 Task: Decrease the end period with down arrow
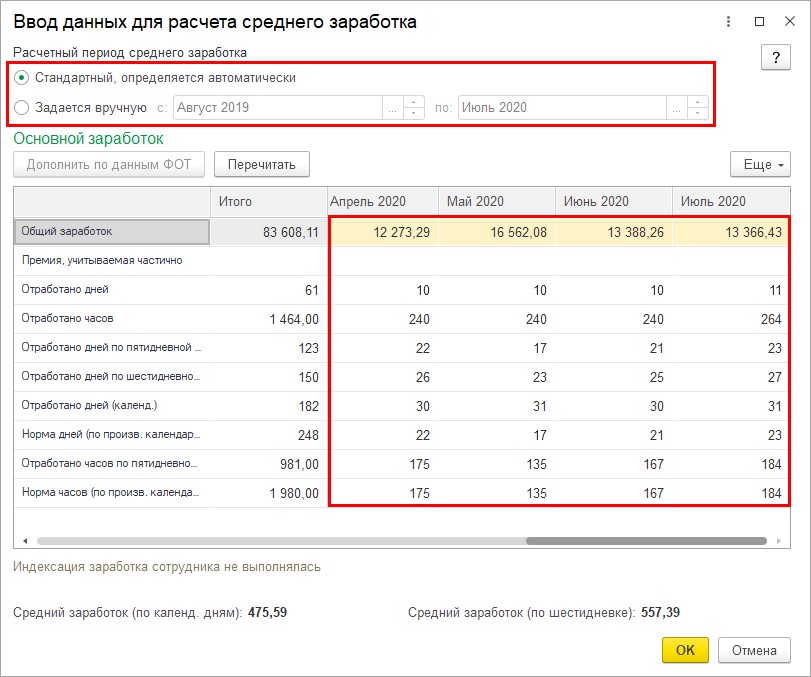698,113
